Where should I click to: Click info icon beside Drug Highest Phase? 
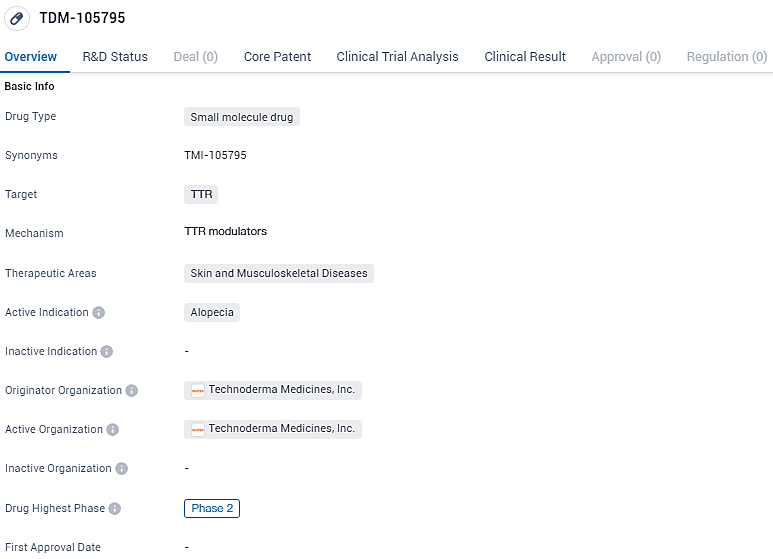(115, 509)
